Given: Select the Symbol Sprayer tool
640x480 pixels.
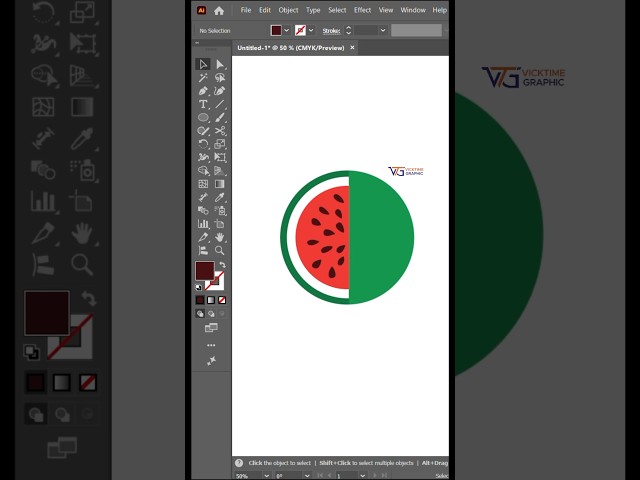Looking at the screenshot, I should click(220, 211).
